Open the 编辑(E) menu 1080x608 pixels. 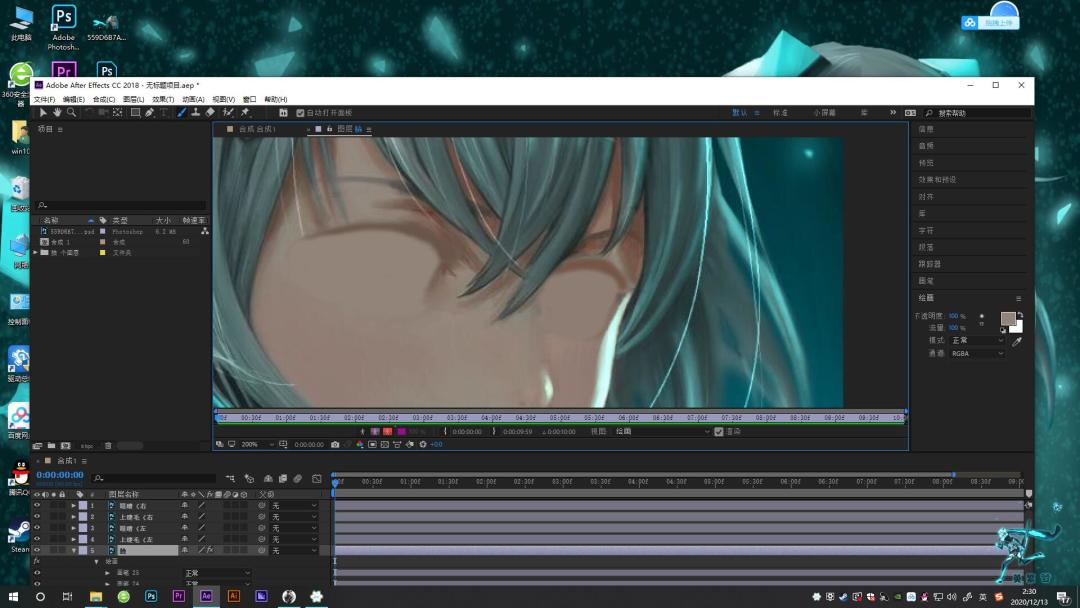74,100
